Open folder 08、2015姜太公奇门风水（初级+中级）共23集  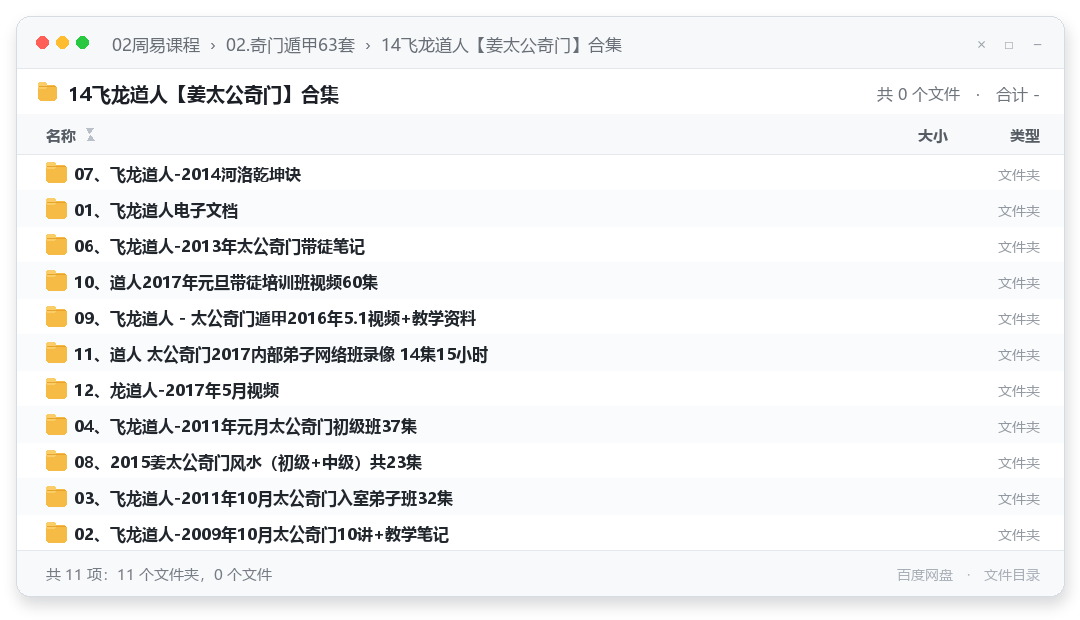coord(248,462)
